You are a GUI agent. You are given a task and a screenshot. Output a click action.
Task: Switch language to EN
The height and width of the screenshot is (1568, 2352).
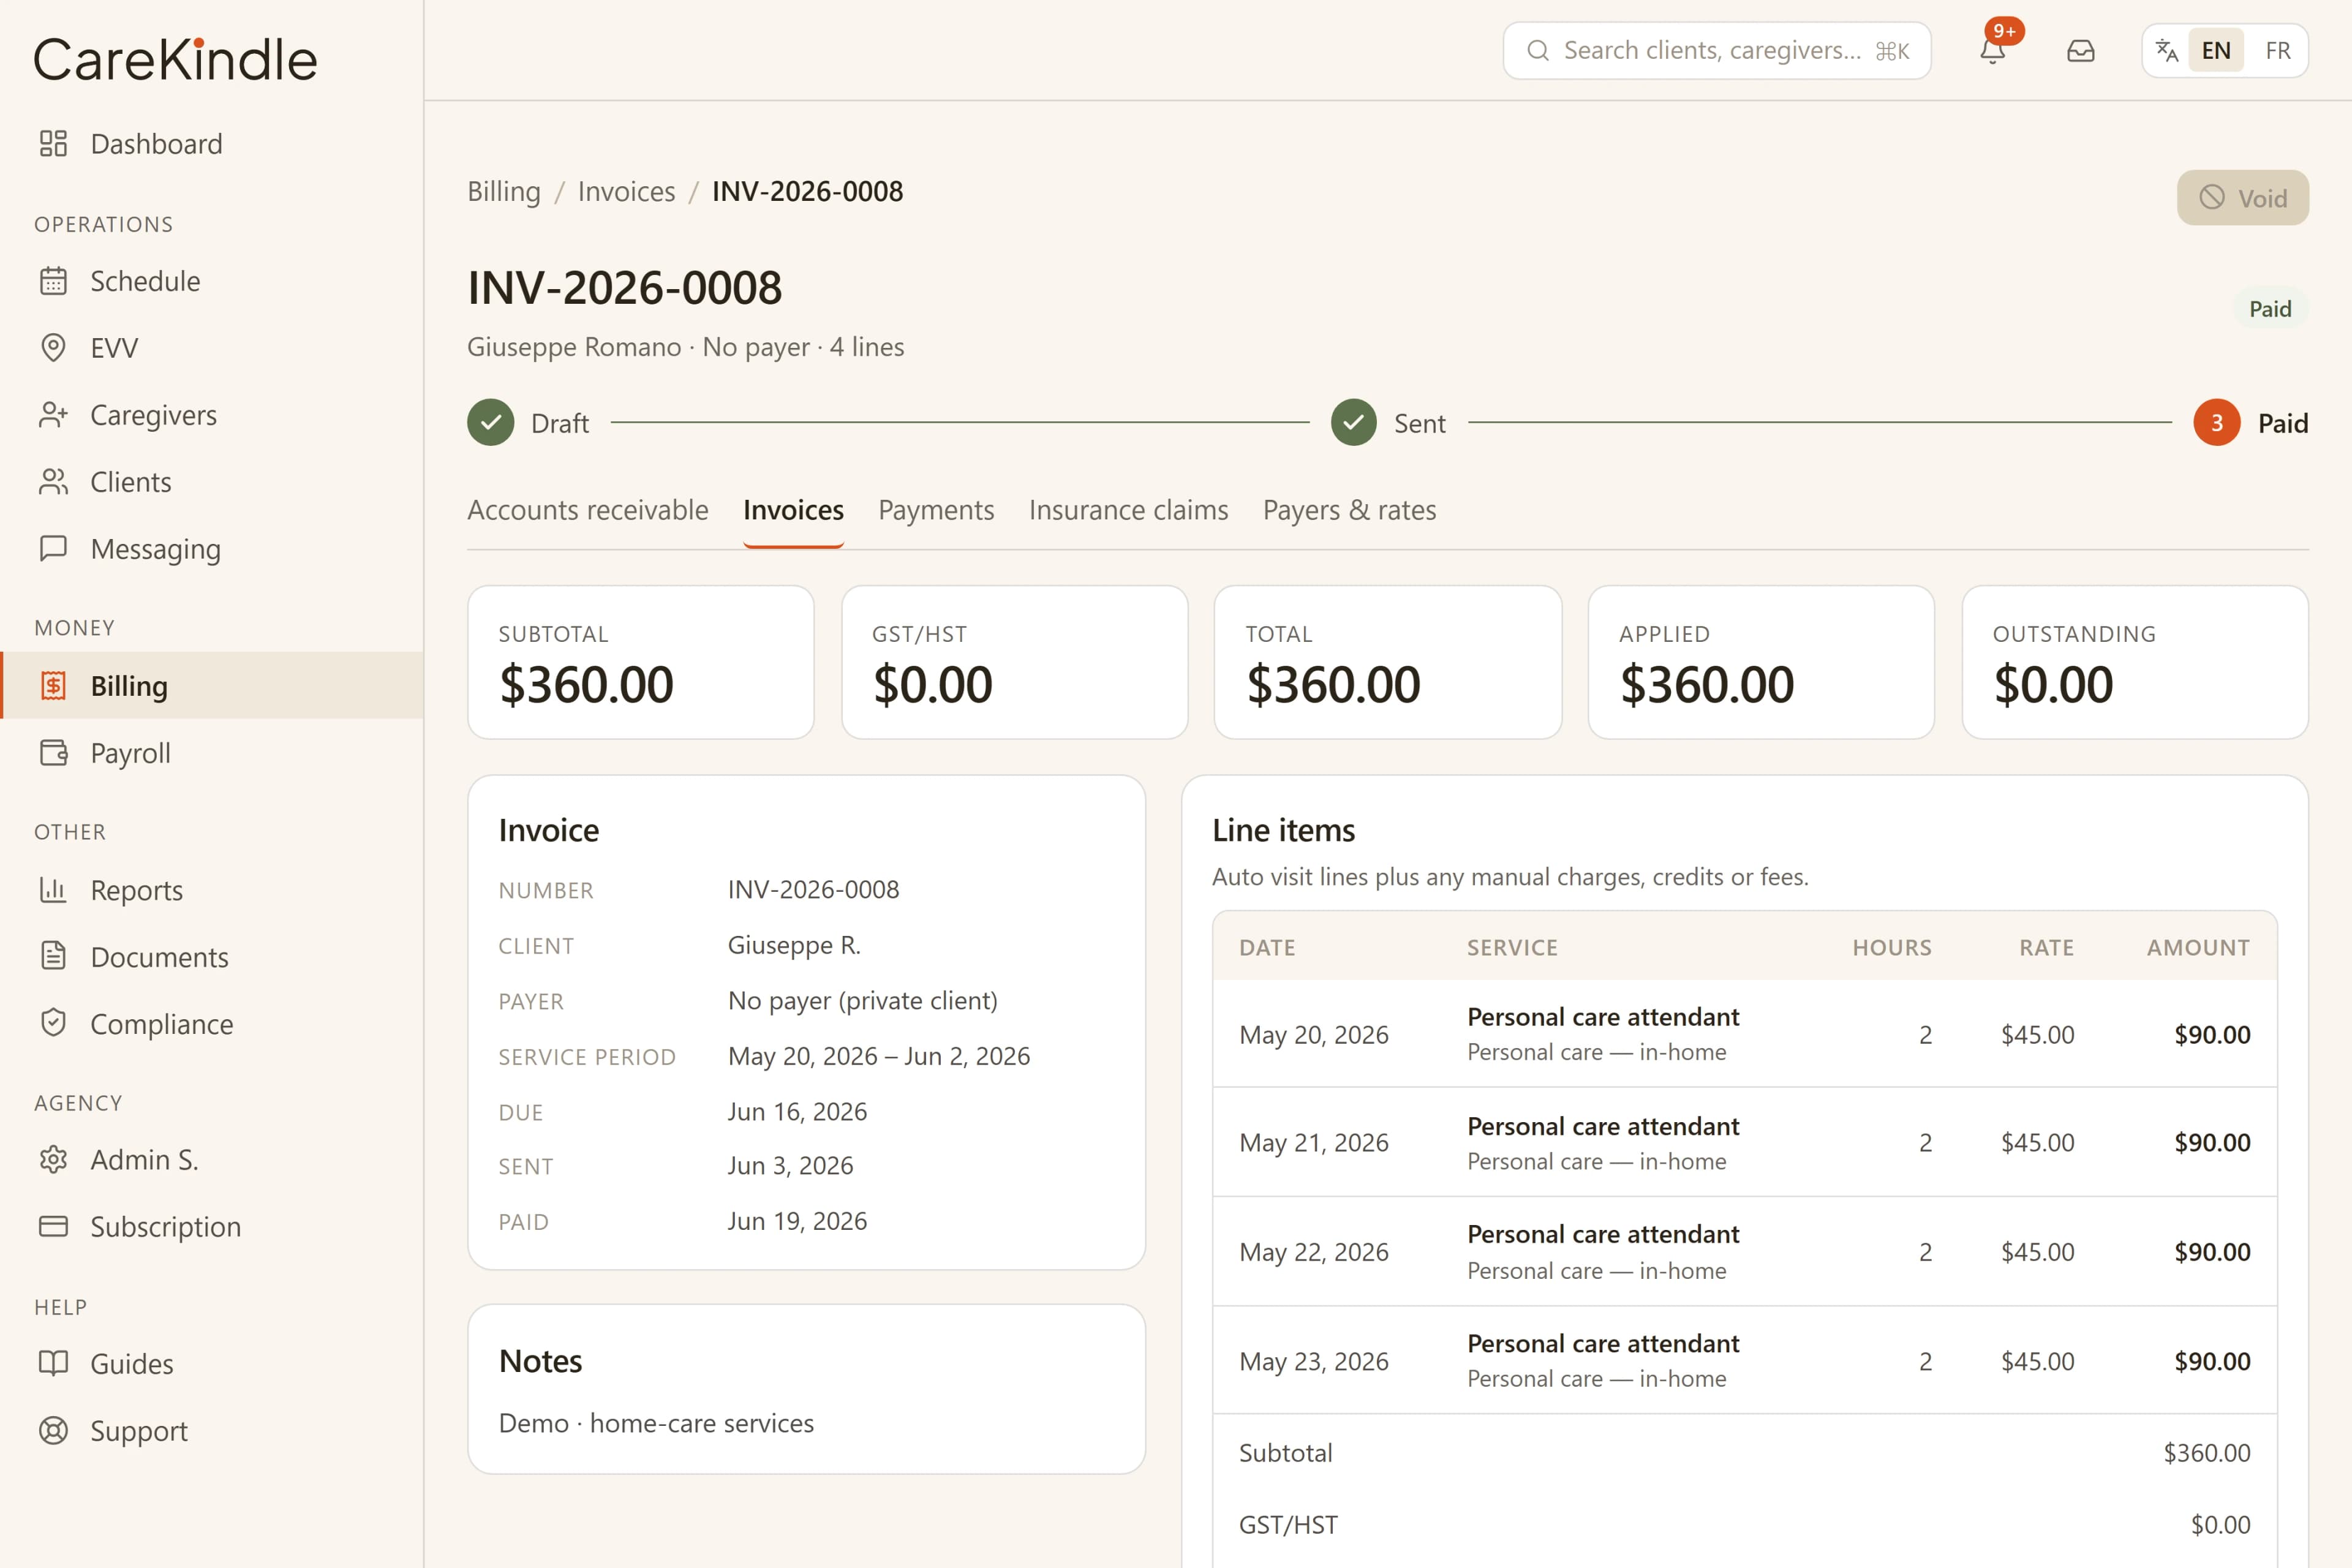coord(2216,50)
